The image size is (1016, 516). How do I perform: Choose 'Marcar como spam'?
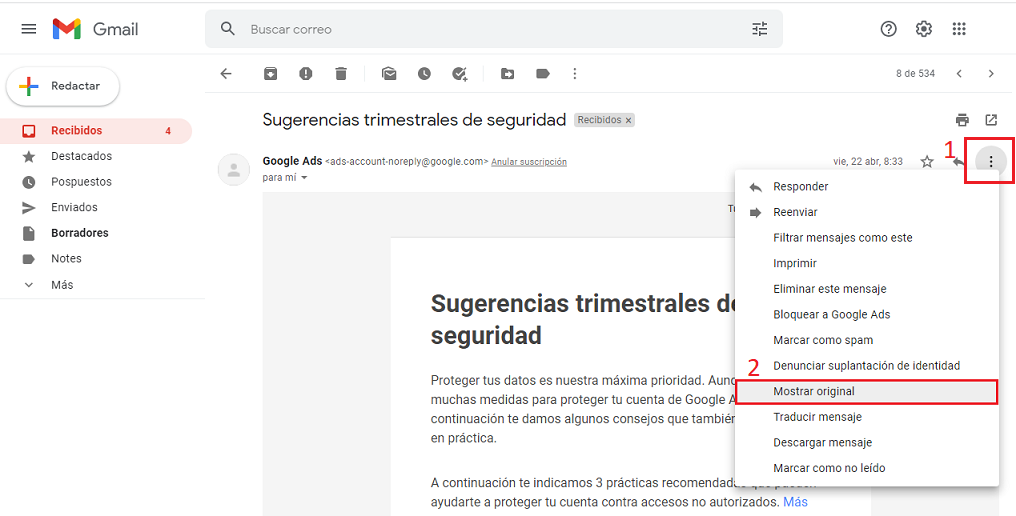point(867,340)
